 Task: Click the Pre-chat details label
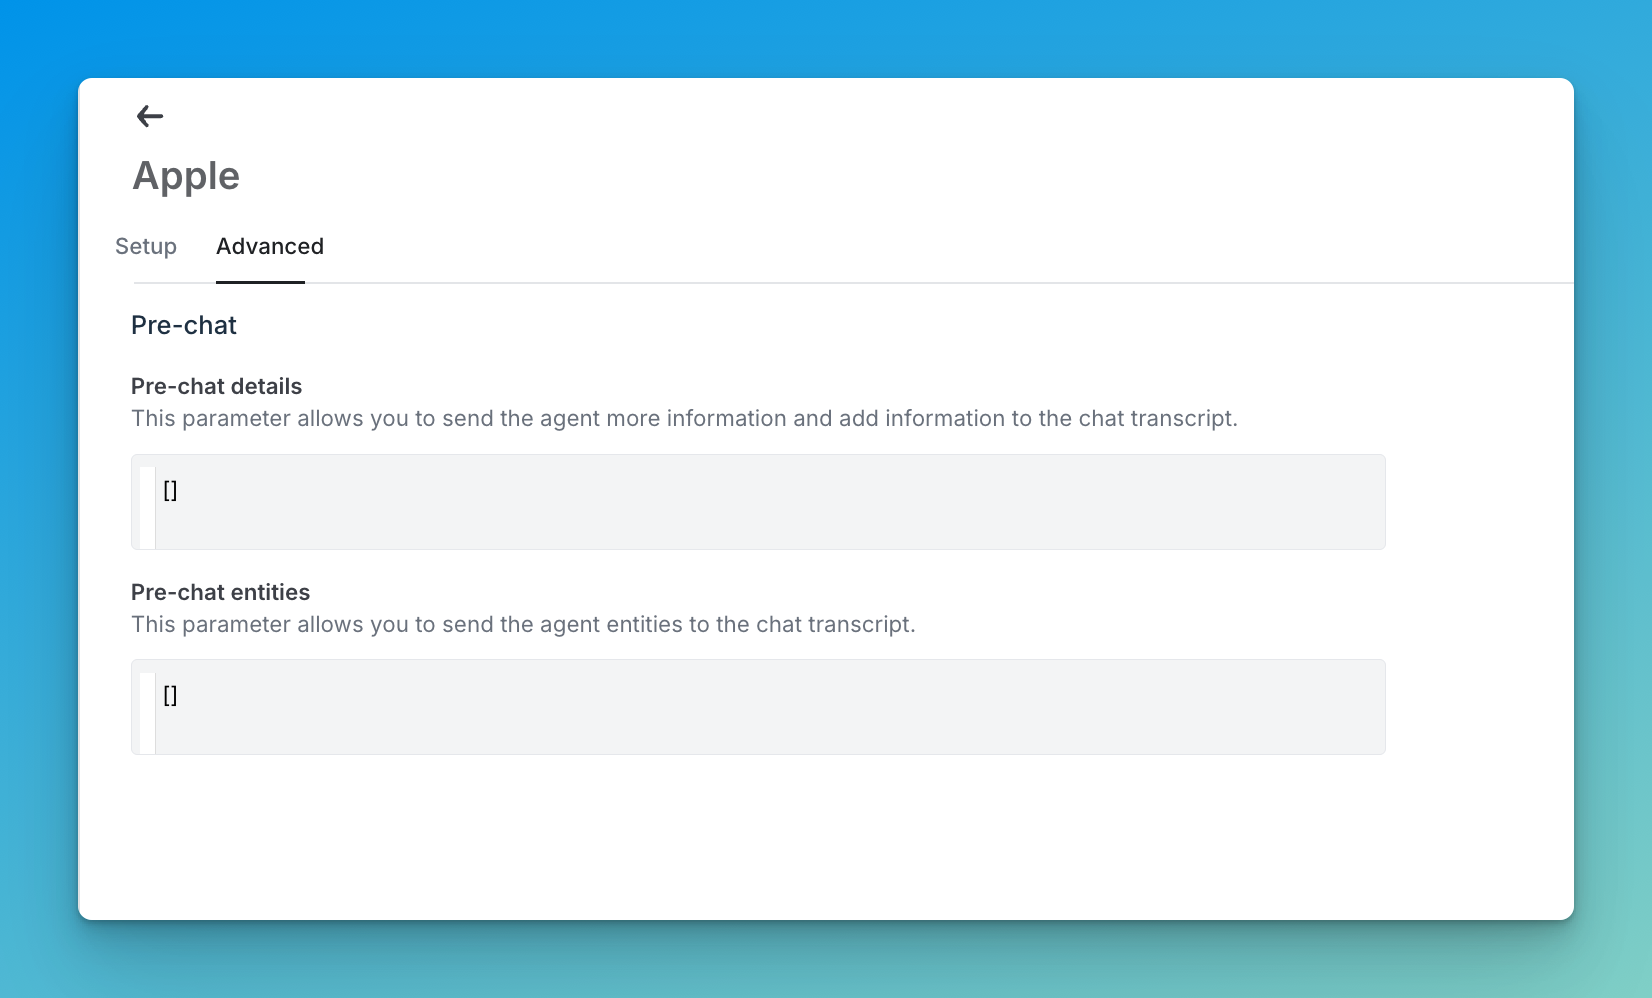(x=216, y=386)
